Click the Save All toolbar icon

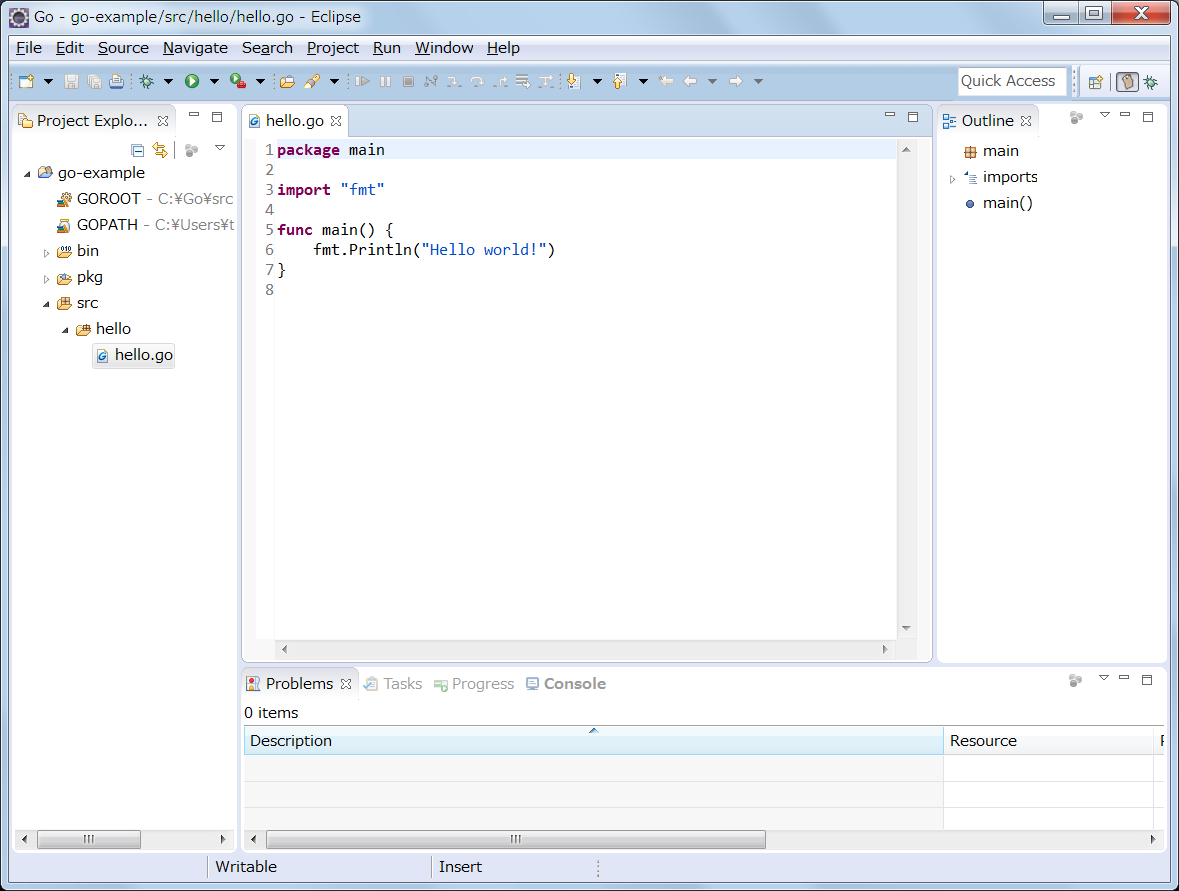(93, 80)
